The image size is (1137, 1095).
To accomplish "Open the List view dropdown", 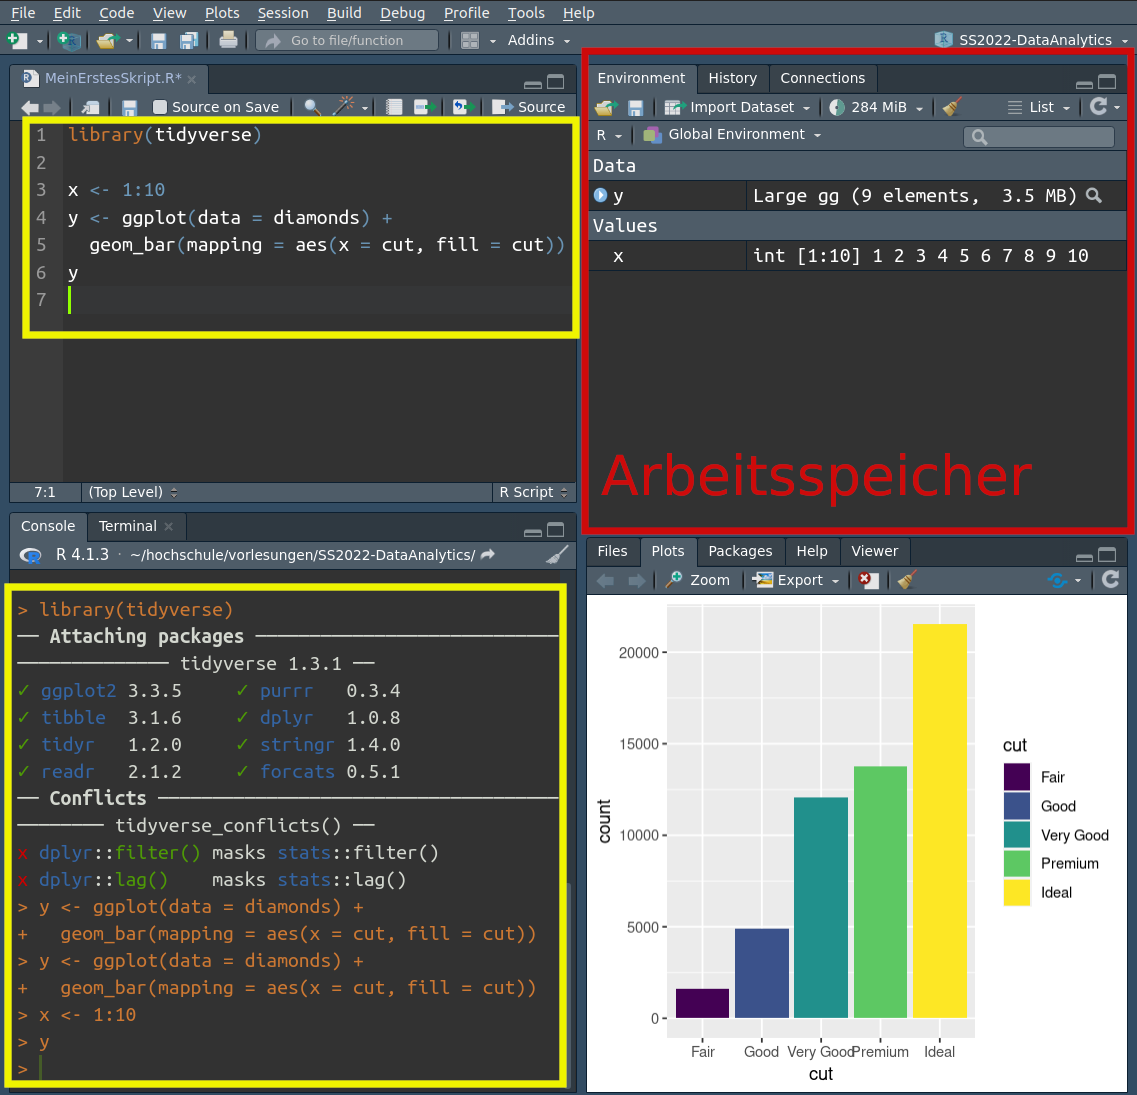I will pos(1040,107).
